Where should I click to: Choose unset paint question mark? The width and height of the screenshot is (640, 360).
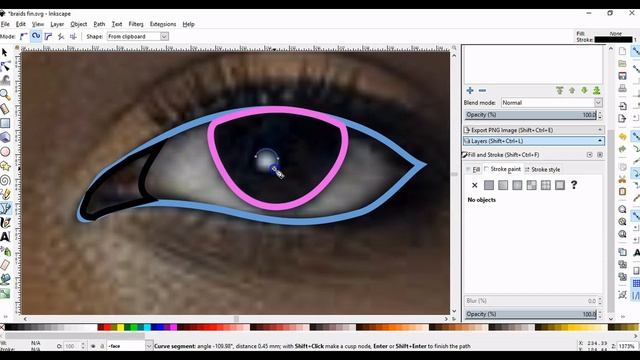point(574,185)
